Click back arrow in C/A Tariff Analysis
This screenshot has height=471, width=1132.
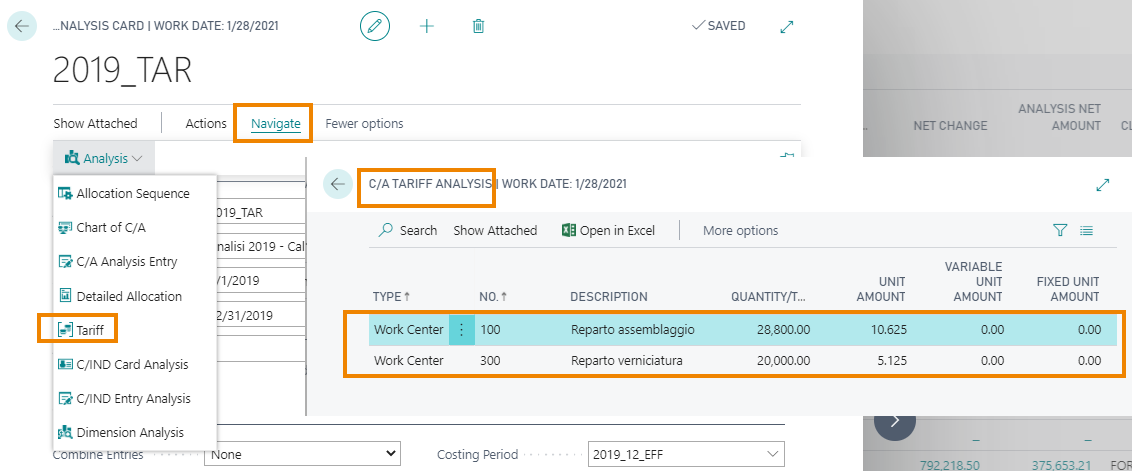[338, 184]
